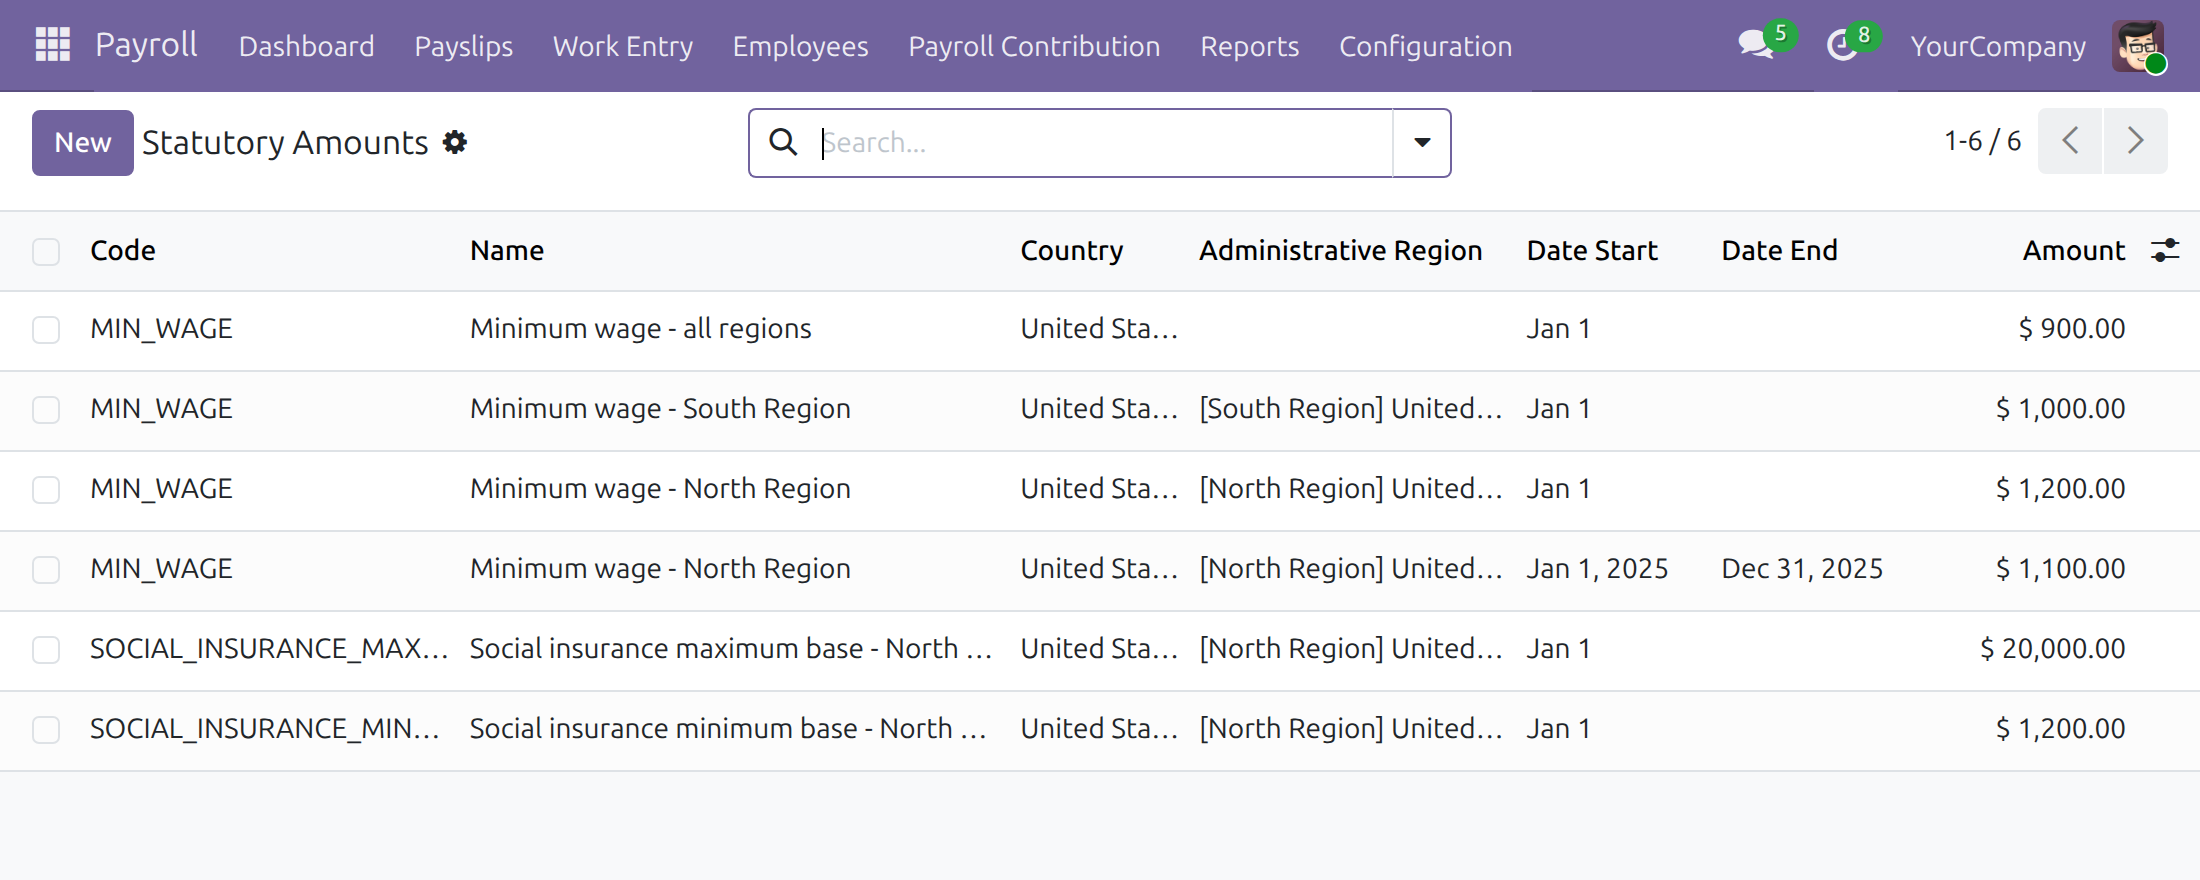
Task: Open the apps grid menu
Action: [52, 45]
